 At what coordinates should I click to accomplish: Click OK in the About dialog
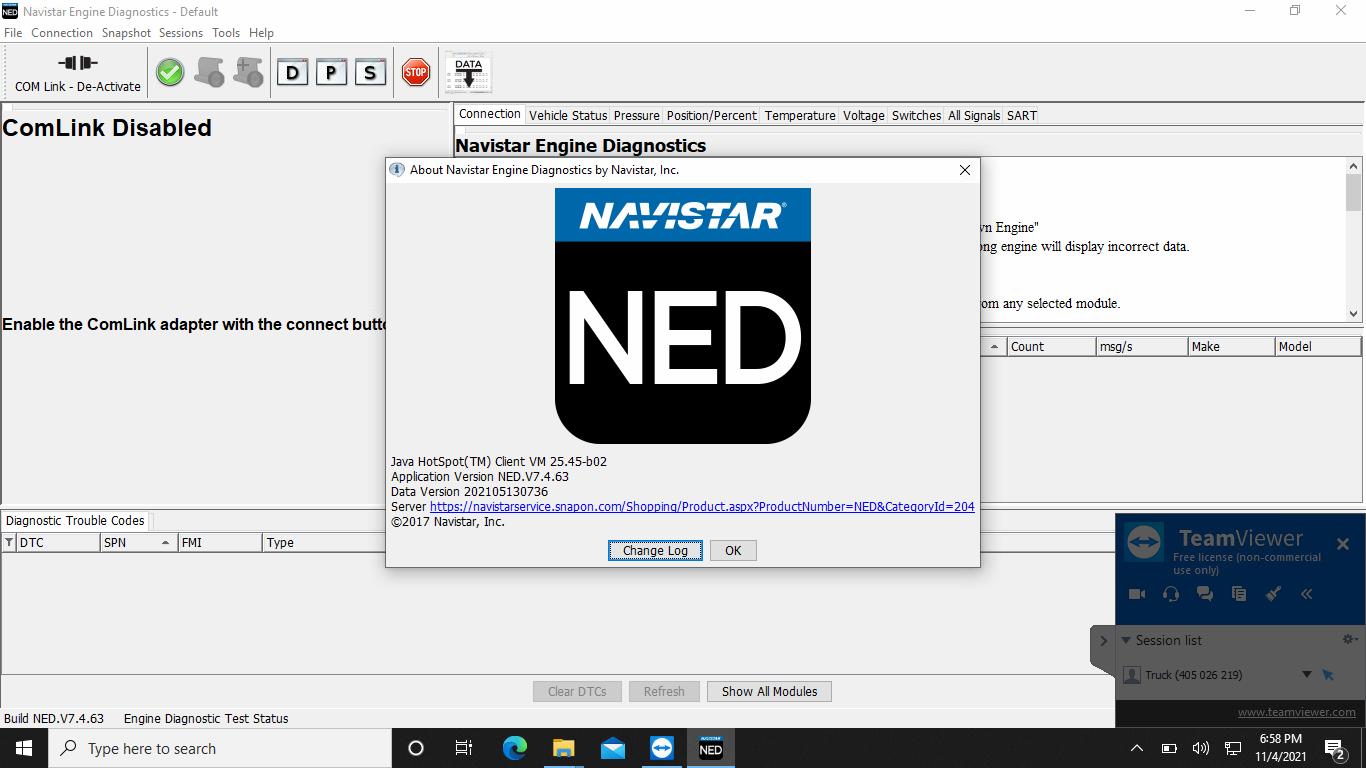point(733,550)
